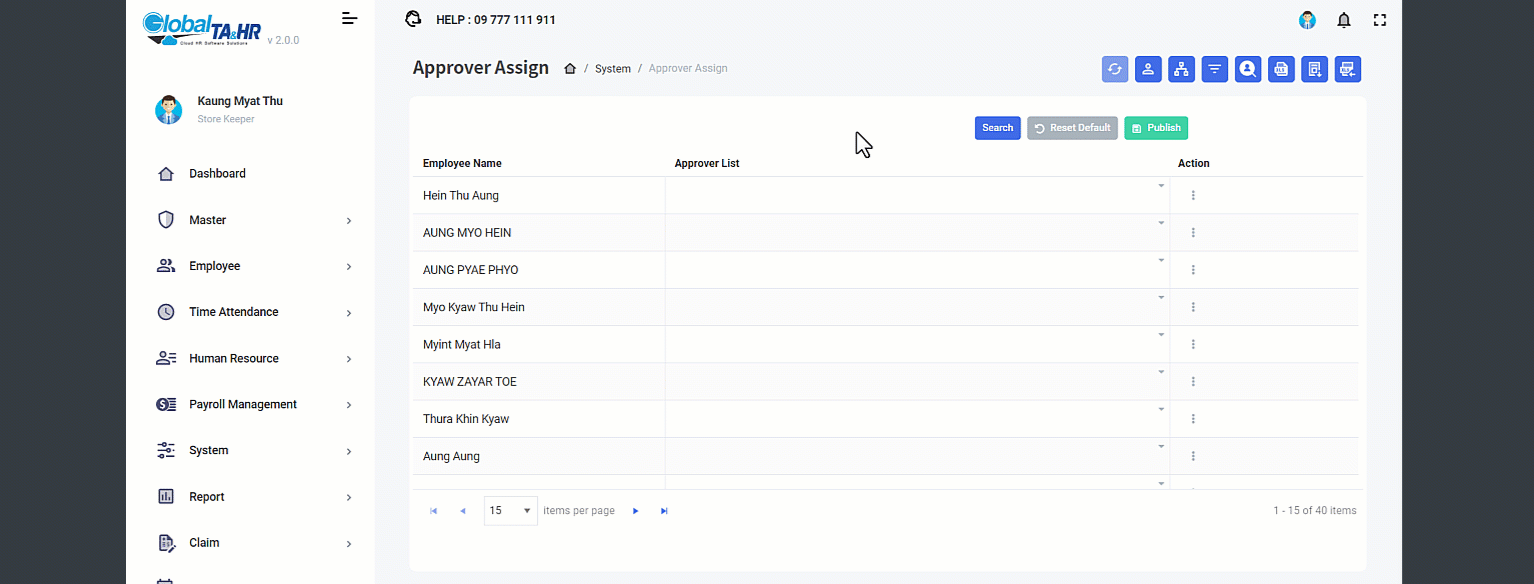The height and width of the screenshot is (584, 1534).
Task: Open Approver List dropdown for Hein Thu Aung
Action: coord(1161,186)
